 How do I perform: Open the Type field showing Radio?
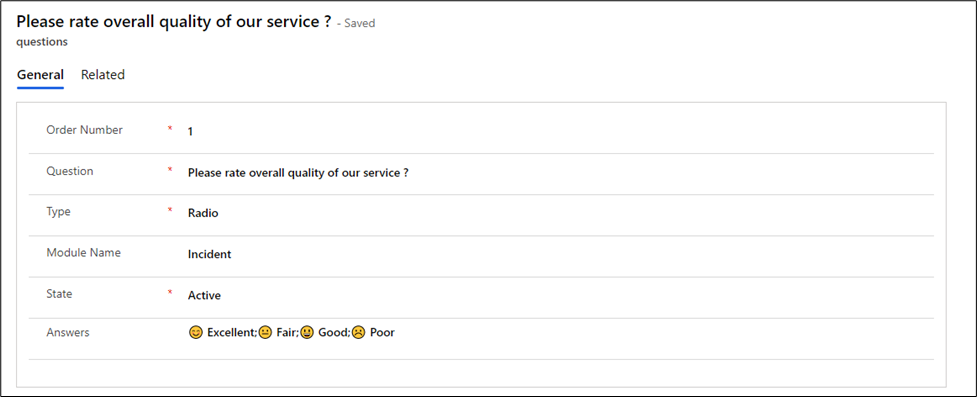(x=203, y=213)
